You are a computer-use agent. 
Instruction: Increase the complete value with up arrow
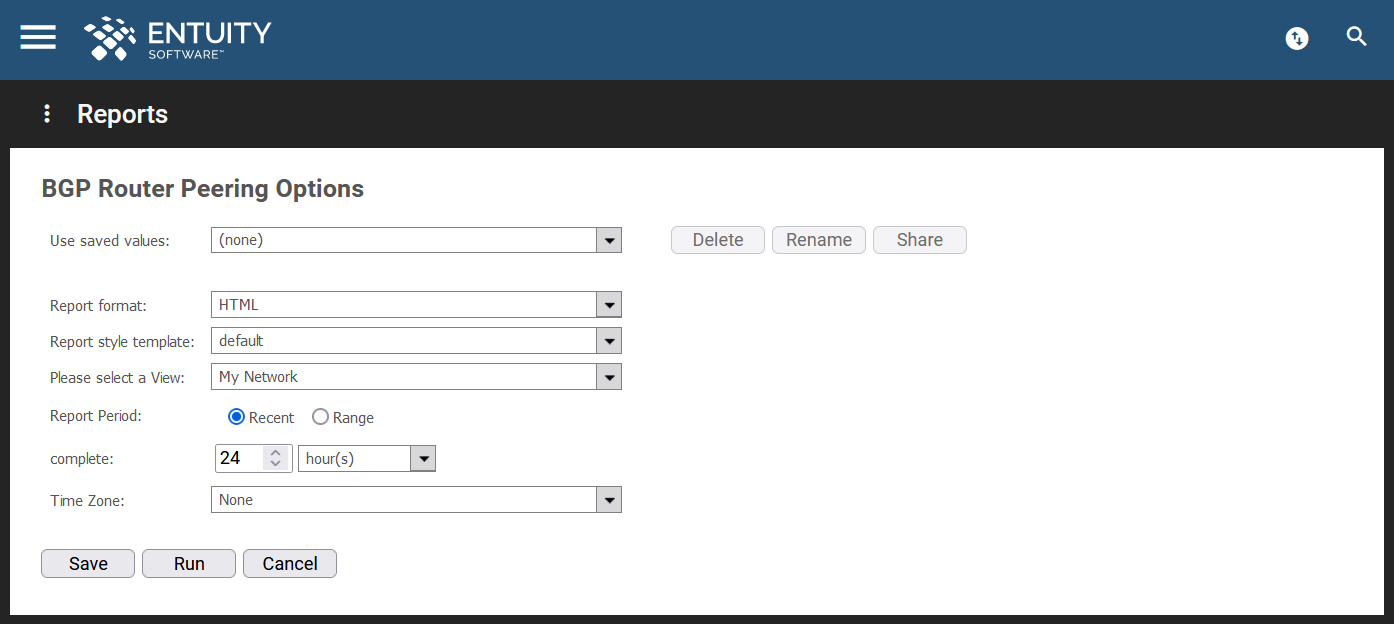click(x=276, y=452)
